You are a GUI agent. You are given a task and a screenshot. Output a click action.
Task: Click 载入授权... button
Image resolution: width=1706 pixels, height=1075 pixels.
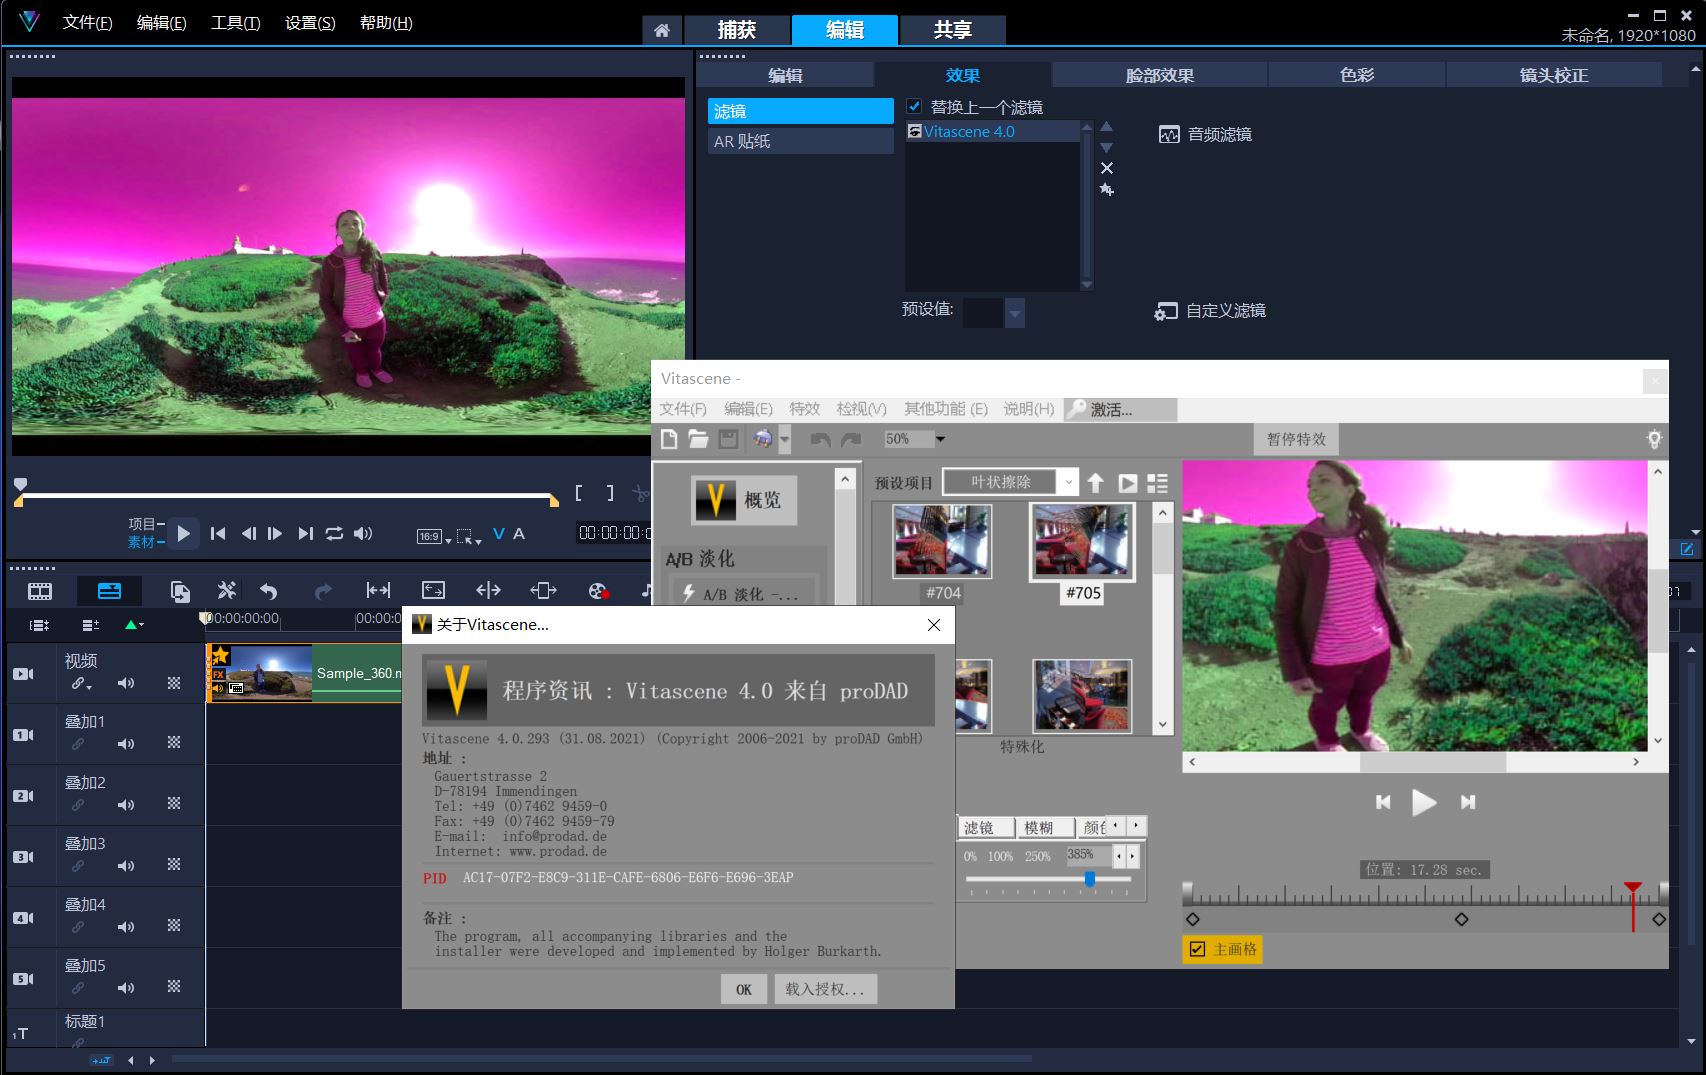(x=825, y=989)
